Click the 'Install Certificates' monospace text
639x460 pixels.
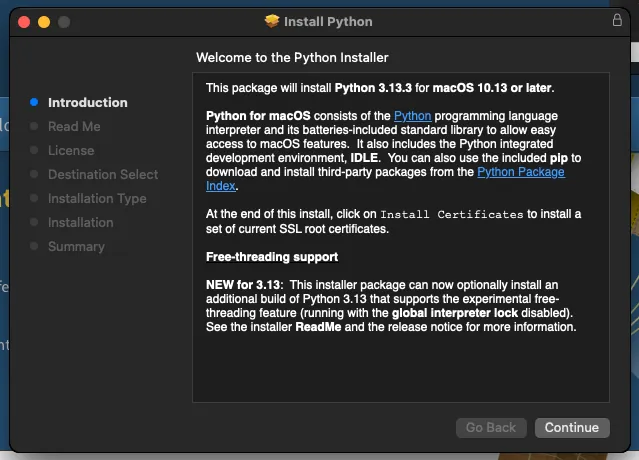452,214
